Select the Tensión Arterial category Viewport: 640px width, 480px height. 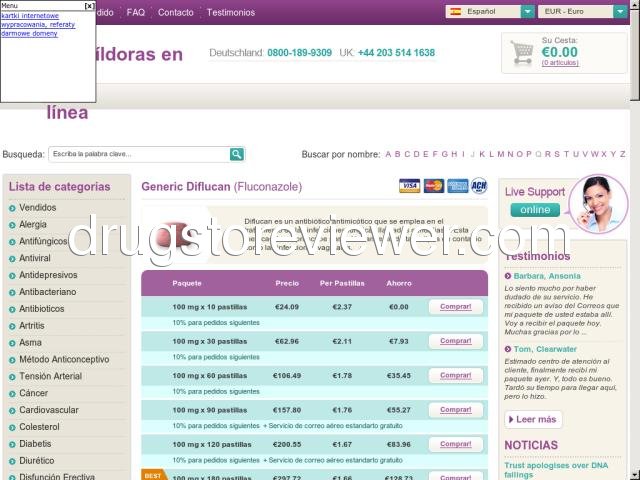coord(51,376)
